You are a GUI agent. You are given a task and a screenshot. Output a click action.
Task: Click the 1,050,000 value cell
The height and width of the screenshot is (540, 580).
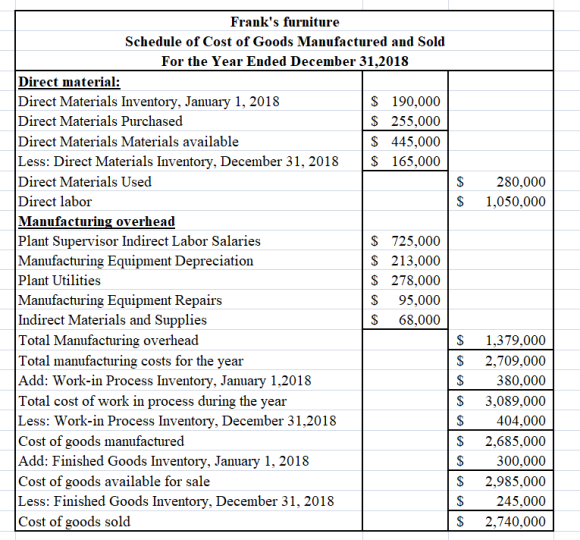pos(501,202)
